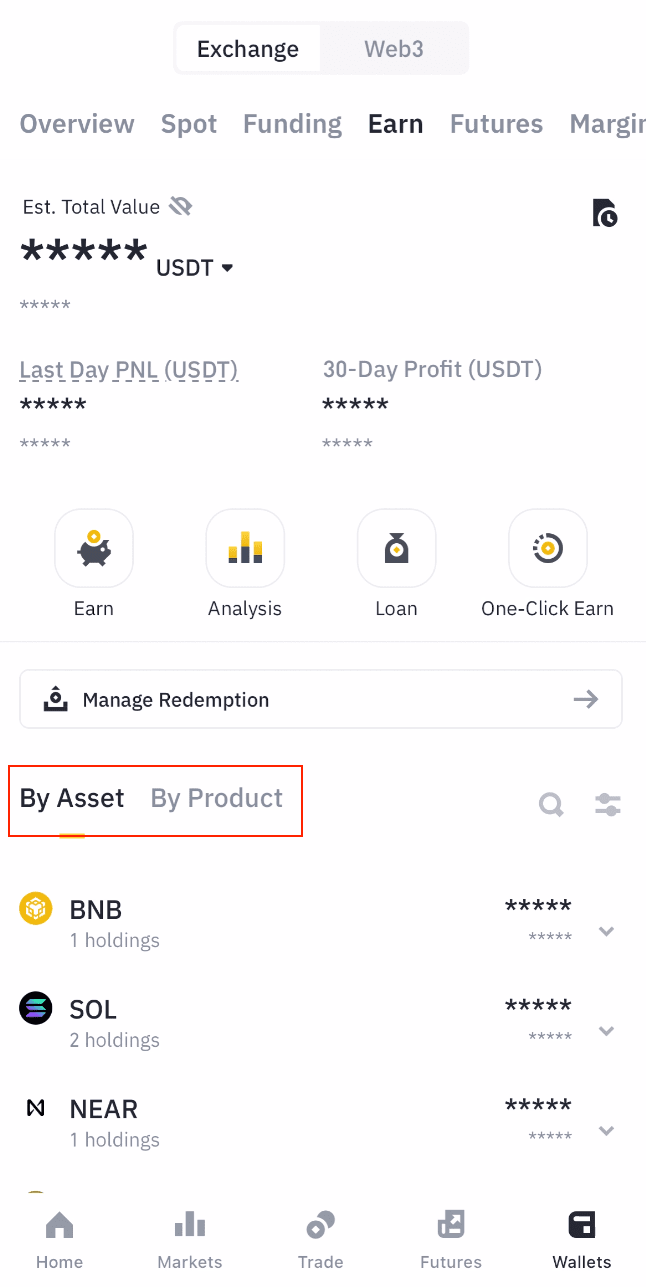Go to Markets in bottom navigation
The image size is (646, 1287).
coord(190,1240)
